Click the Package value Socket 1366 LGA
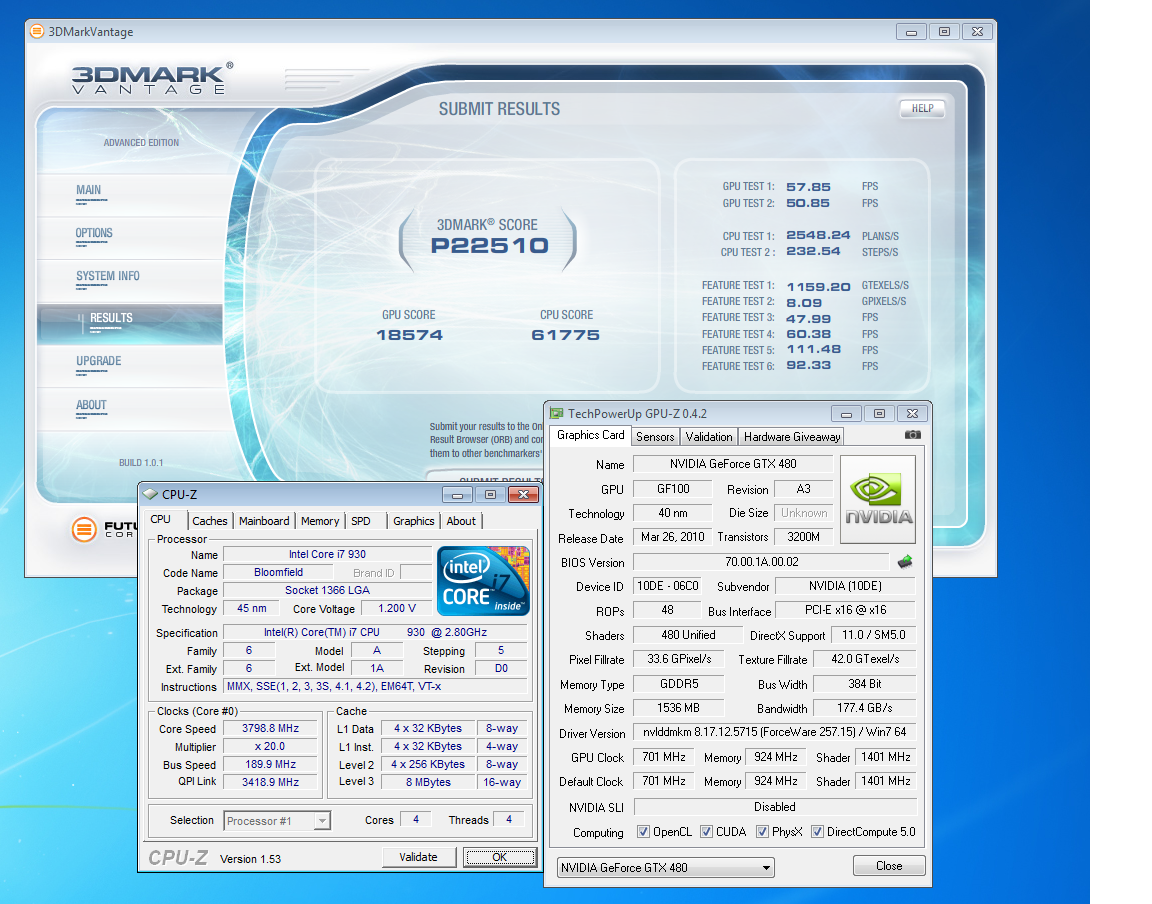The image size is (1152, 904). tap(327, 590)
